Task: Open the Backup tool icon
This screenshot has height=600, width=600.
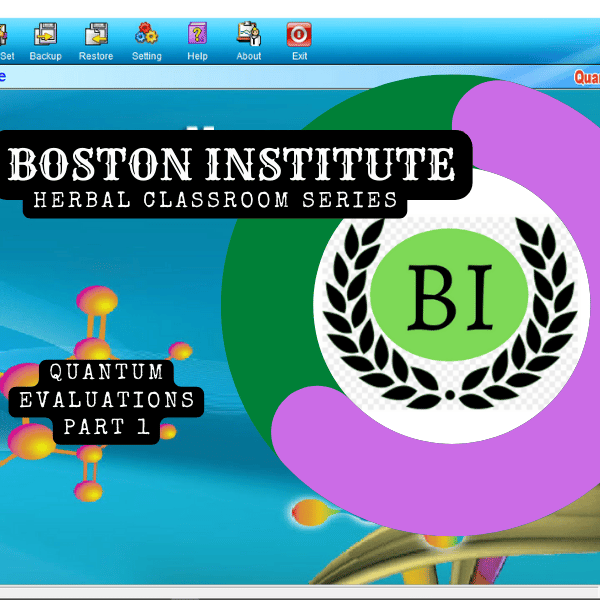Action: point(46,34)
